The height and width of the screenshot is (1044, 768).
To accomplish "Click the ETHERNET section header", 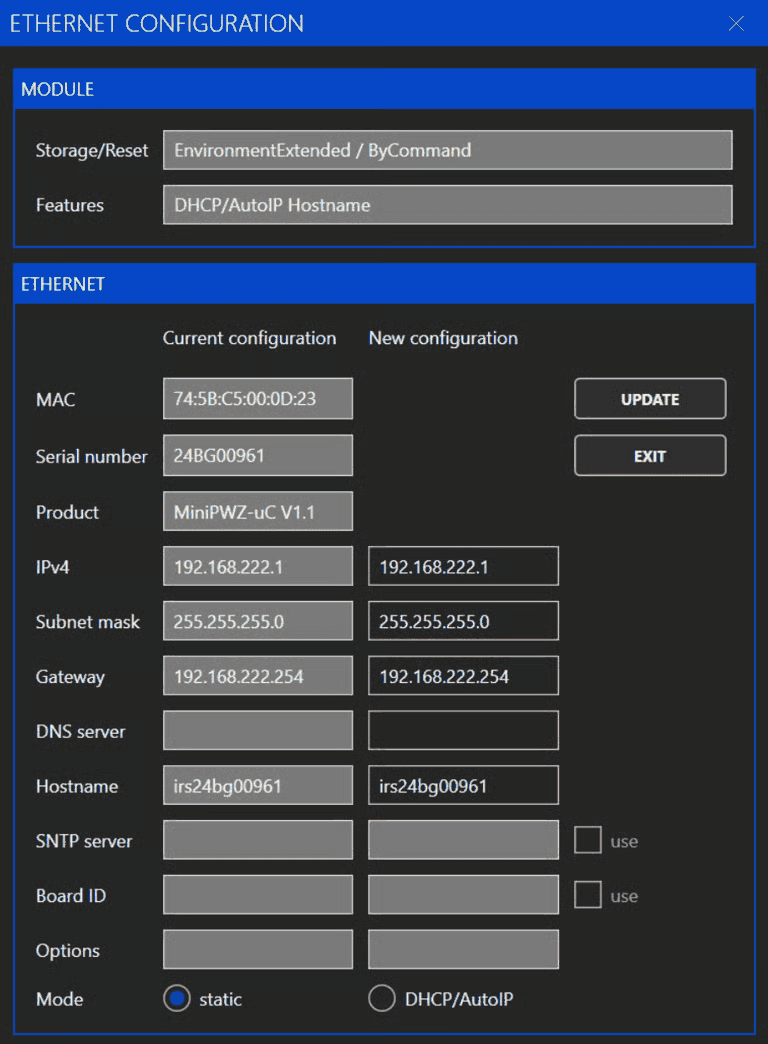I will coord(384,284).
